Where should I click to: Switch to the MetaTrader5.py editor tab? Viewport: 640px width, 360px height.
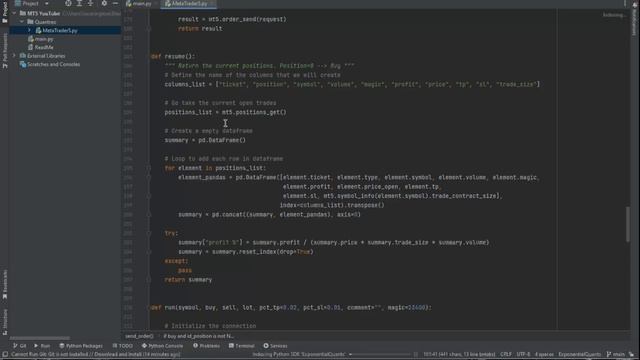click(x=189, y=4)
